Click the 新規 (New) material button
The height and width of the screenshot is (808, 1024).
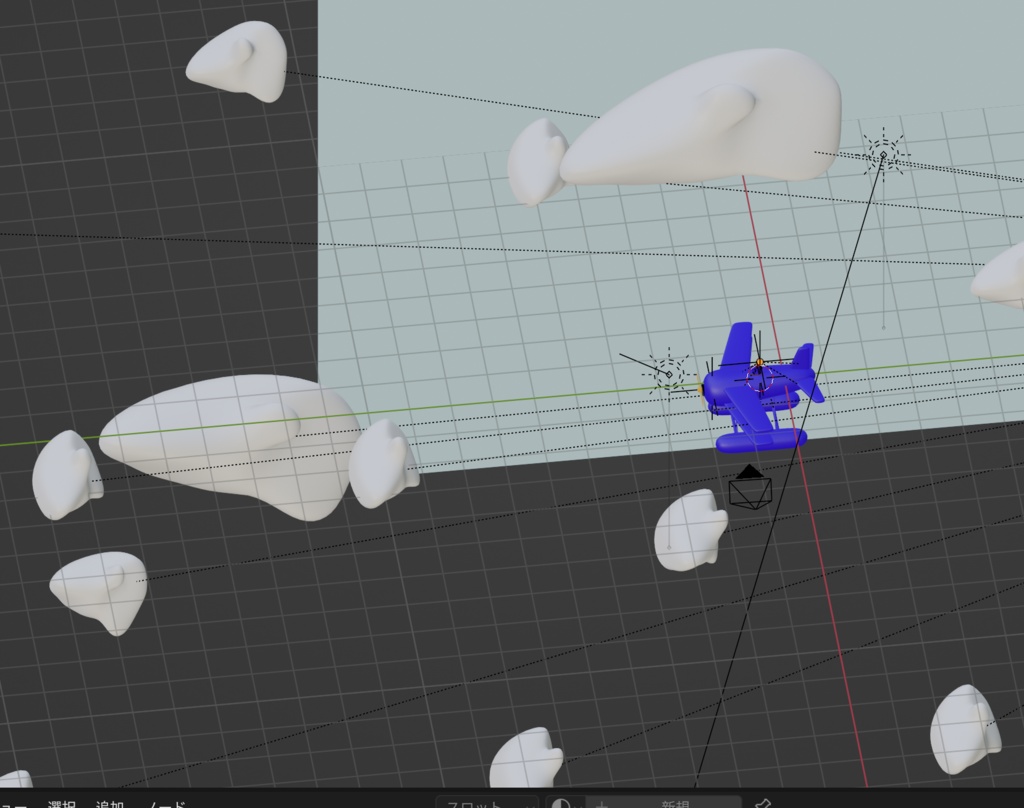[x=663, y=803]
